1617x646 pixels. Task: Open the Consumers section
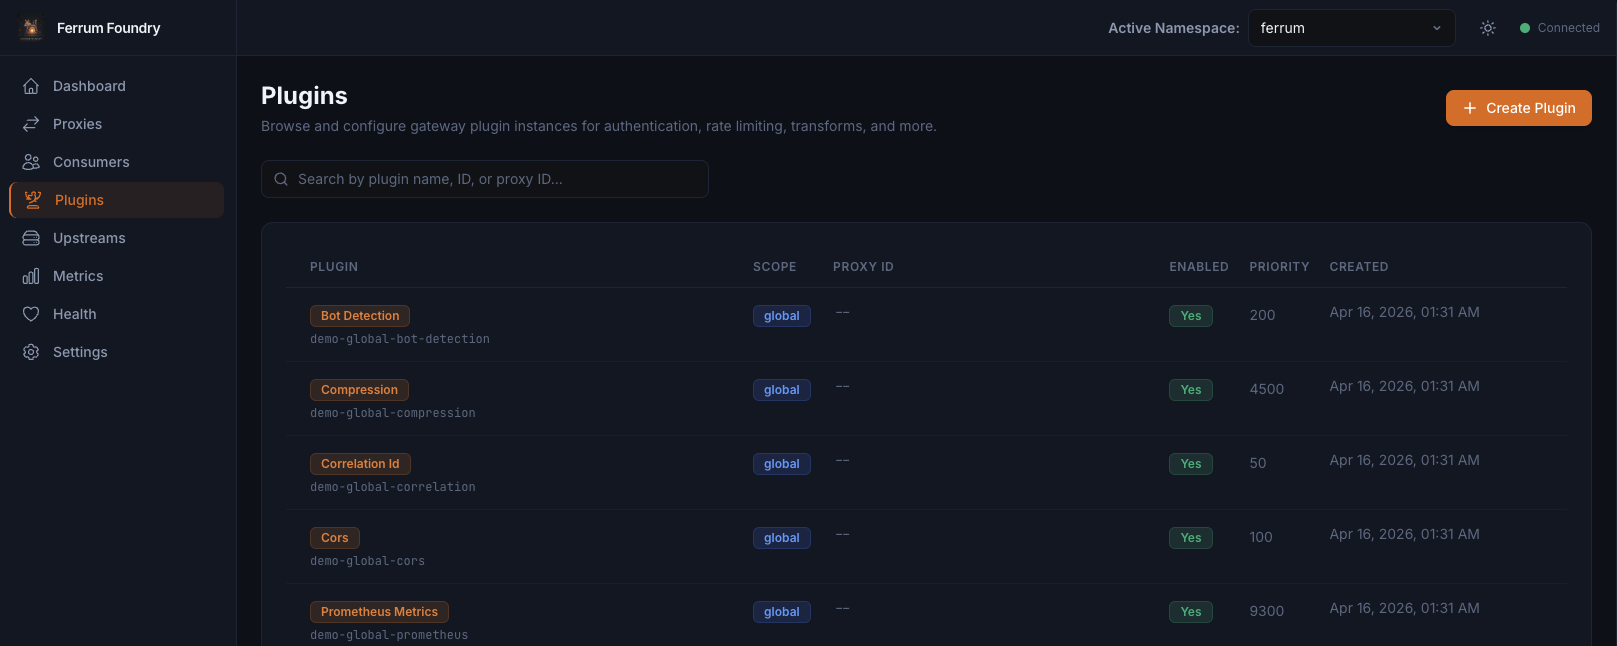116,162
